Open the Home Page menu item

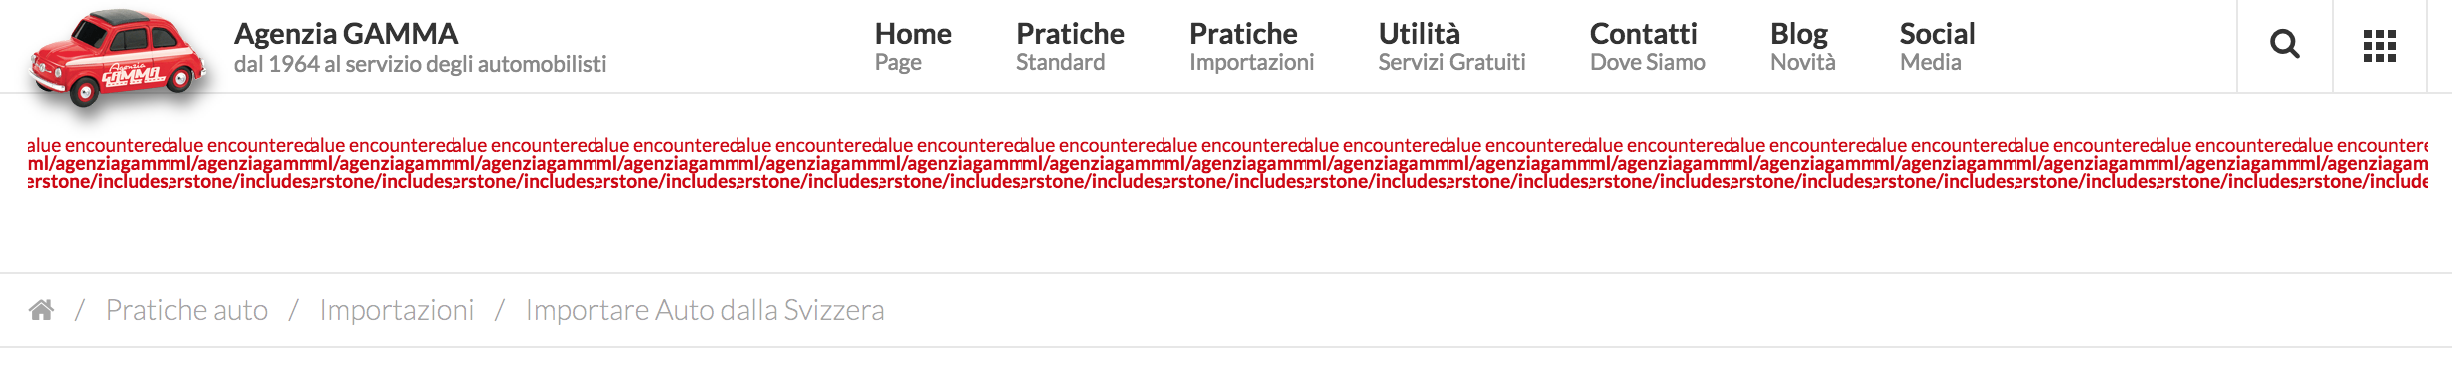pos(913,47)
